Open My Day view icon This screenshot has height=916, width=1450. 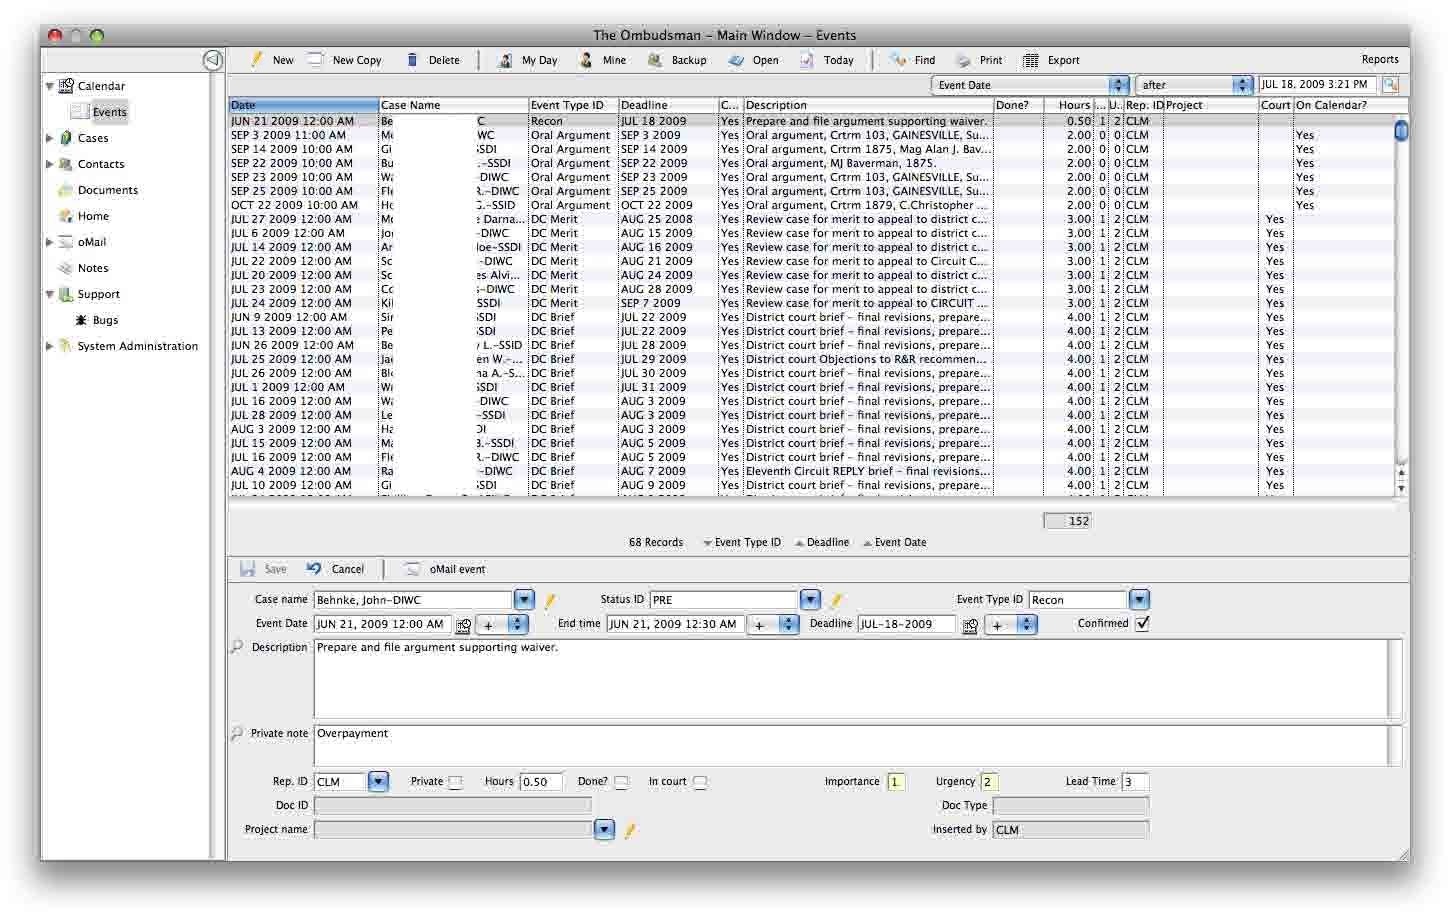[x=505, y=60]
